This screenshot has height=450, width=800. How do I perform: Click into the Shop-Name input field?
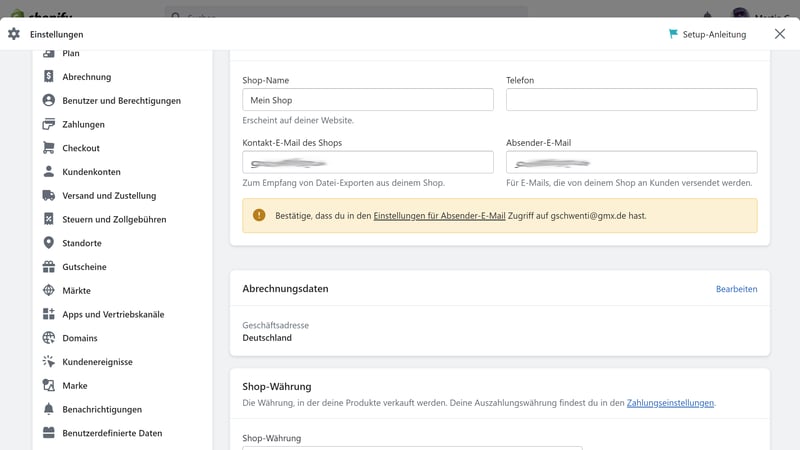[x=367, y=100]
